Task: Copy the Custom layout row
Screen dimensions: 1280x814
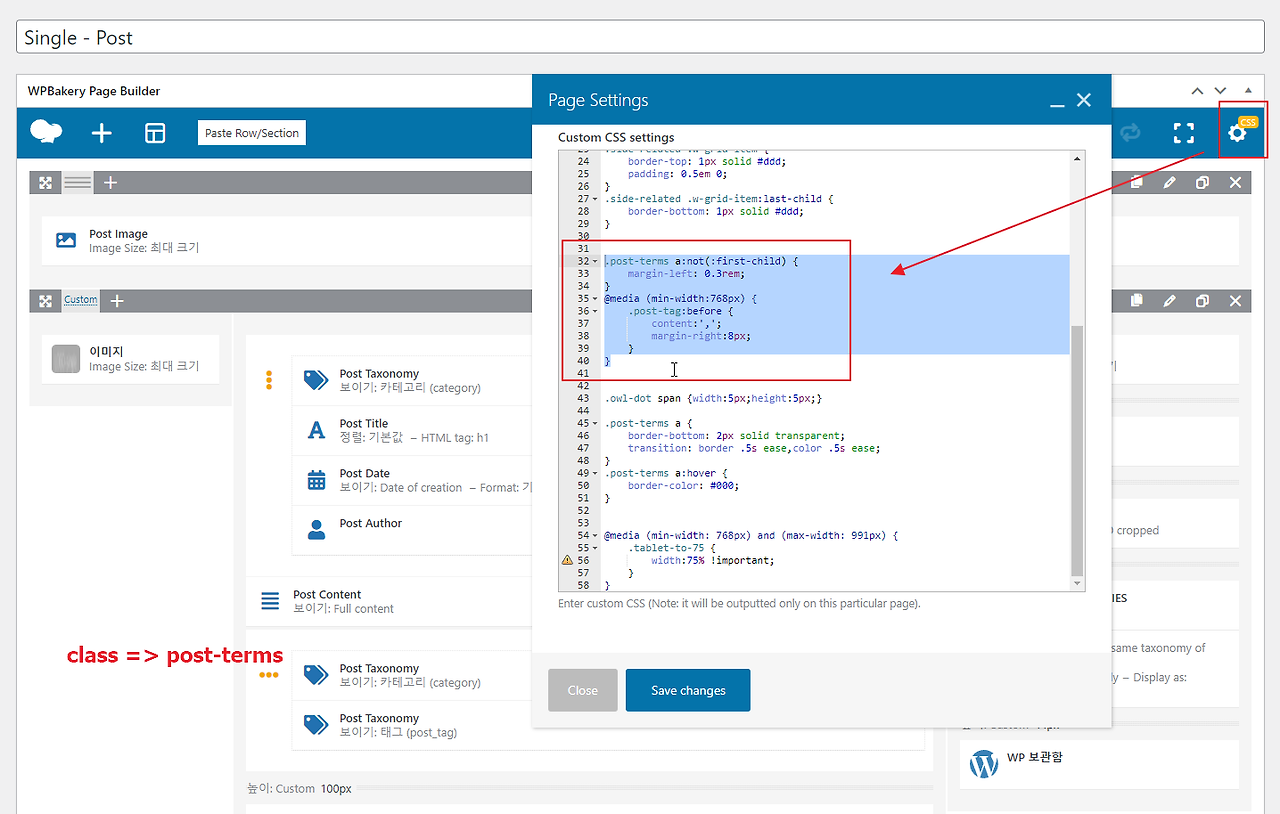Action: 1137,301
